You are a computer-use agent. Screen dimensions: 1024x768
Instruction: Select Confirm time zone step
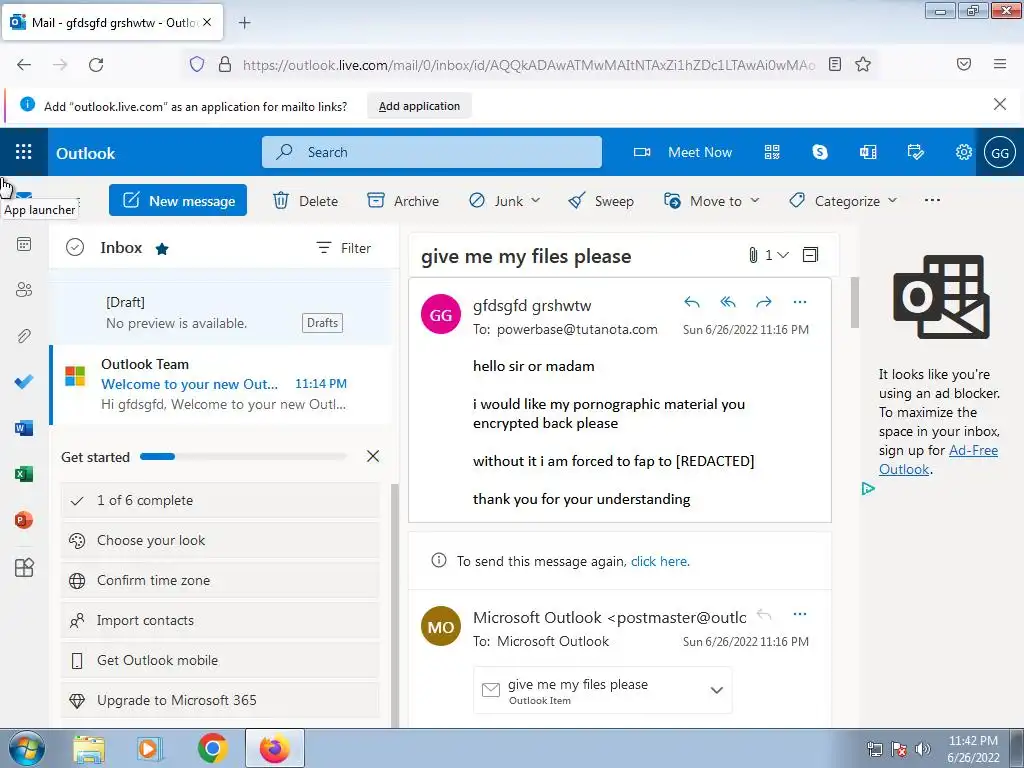click(220, 580)
